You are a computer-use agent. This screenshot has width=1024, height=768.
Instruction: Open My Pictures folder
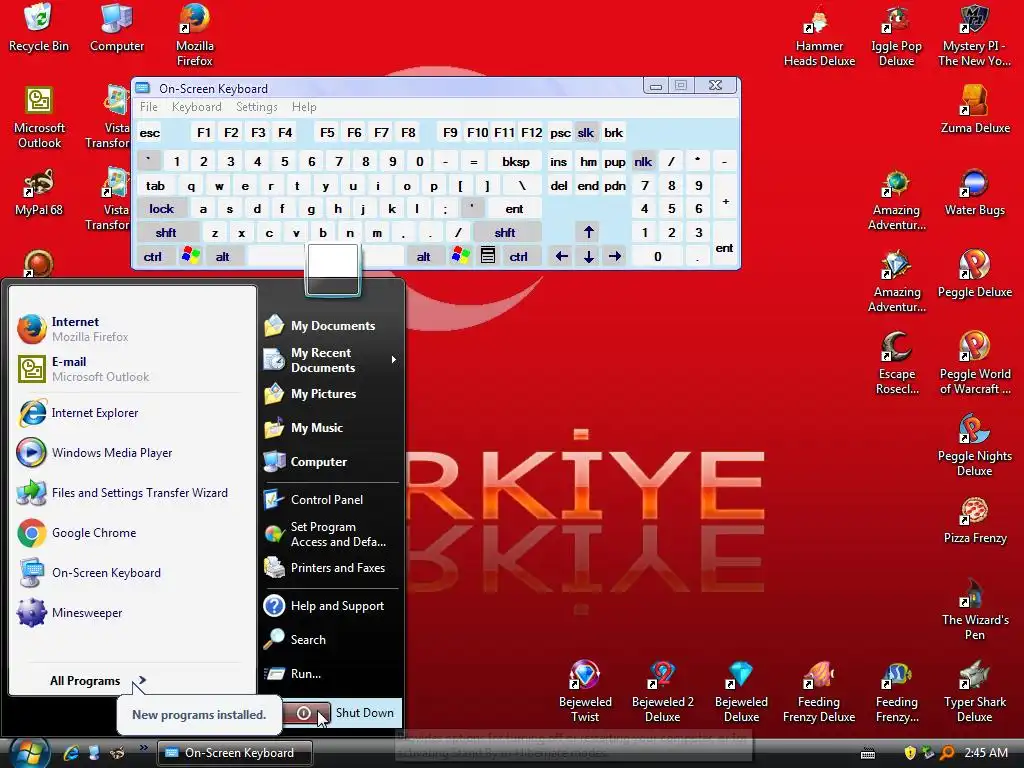(331, 394)
